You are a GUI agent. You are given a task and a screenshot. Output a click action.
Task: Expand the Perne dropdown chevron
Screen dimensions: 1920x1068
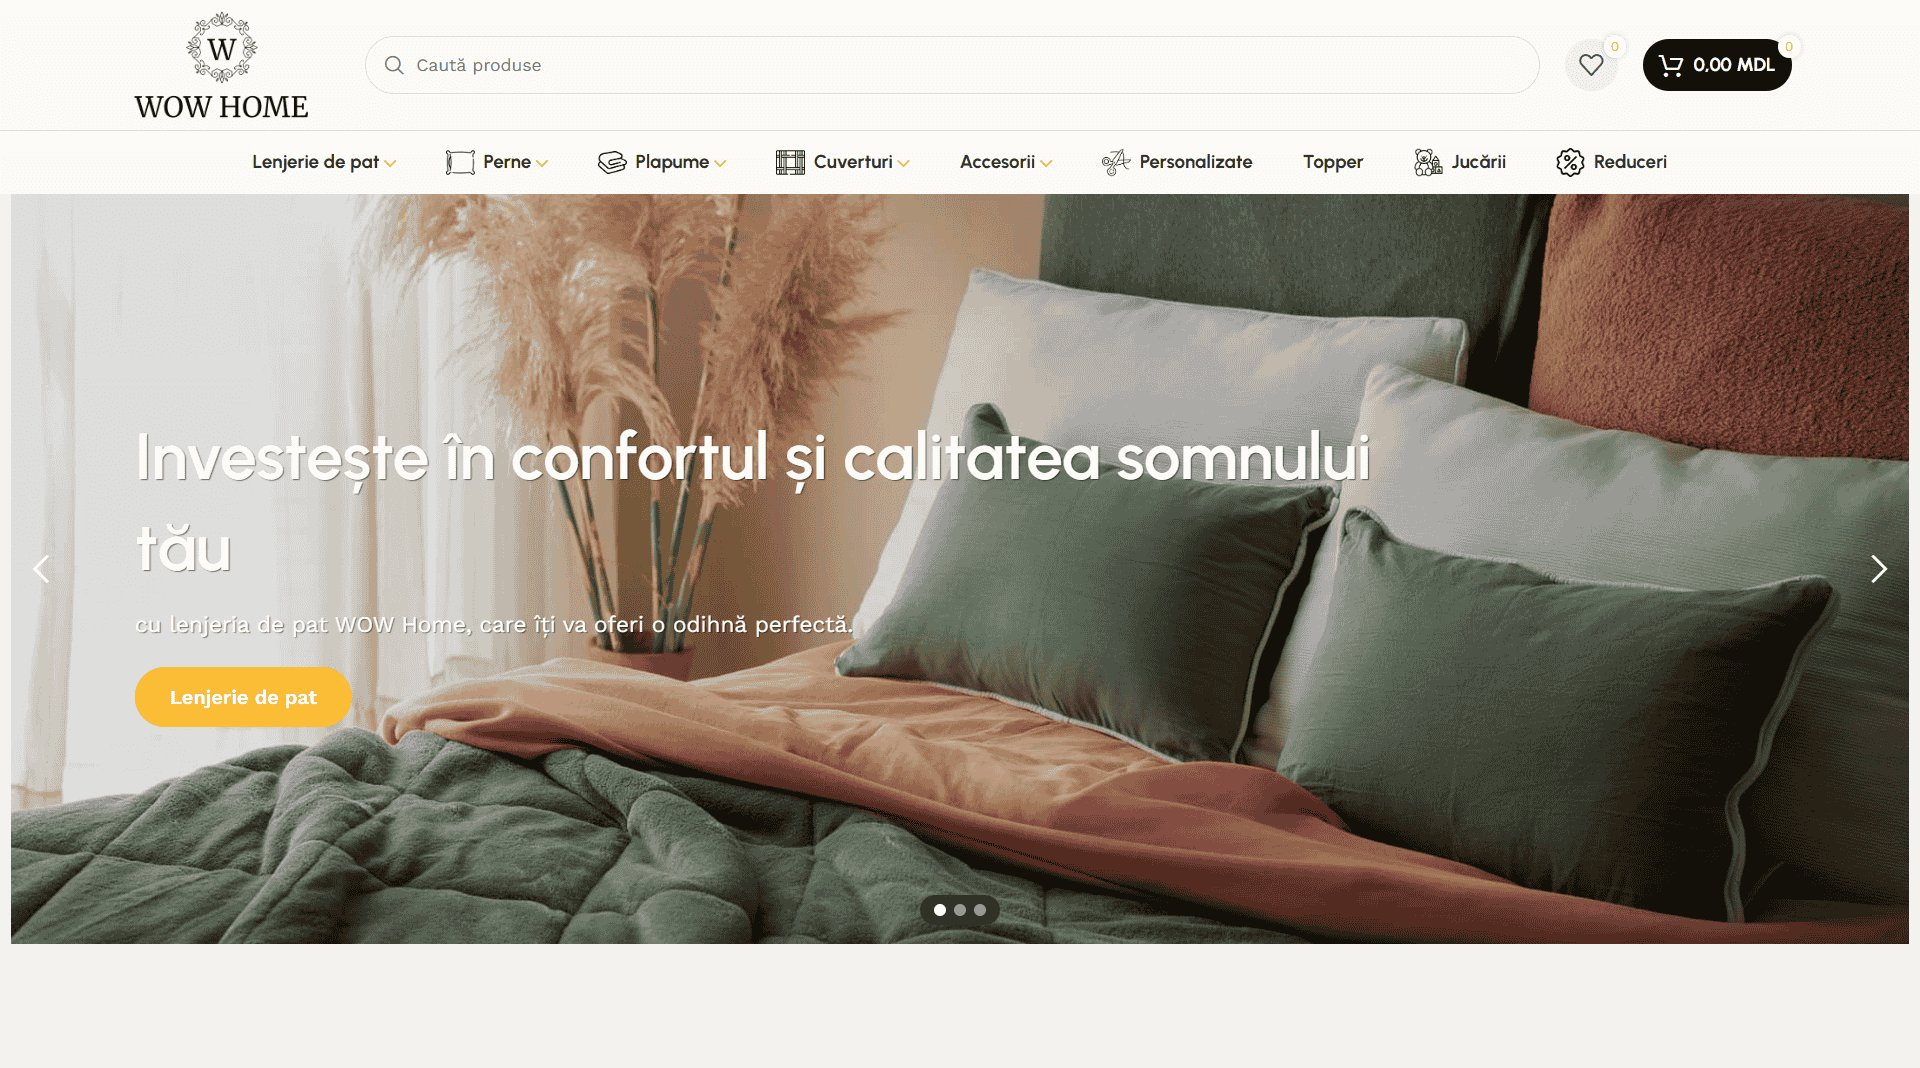[x=542, y=163]
